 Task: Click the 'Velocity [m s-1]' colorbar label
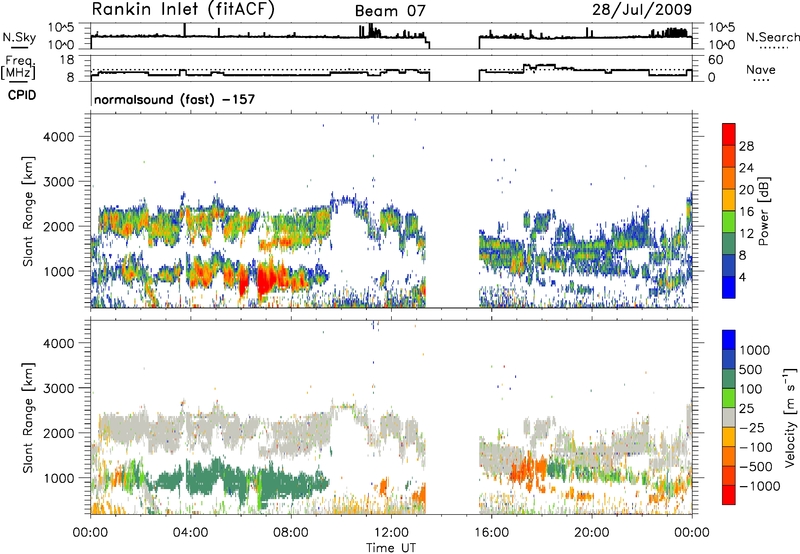pyautogui.click(x=790, y=417)
